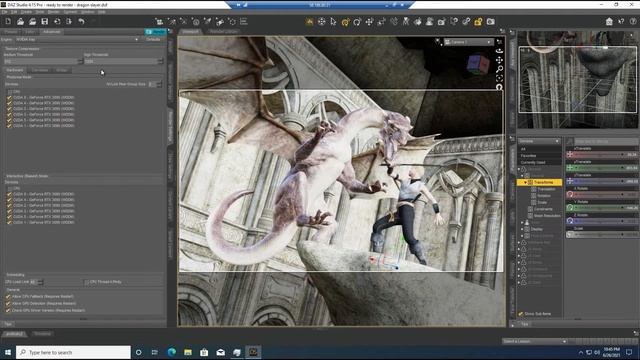Click the viewport Pan camera control icon
This screenshot has height=360, width=640.
[499, 60]
